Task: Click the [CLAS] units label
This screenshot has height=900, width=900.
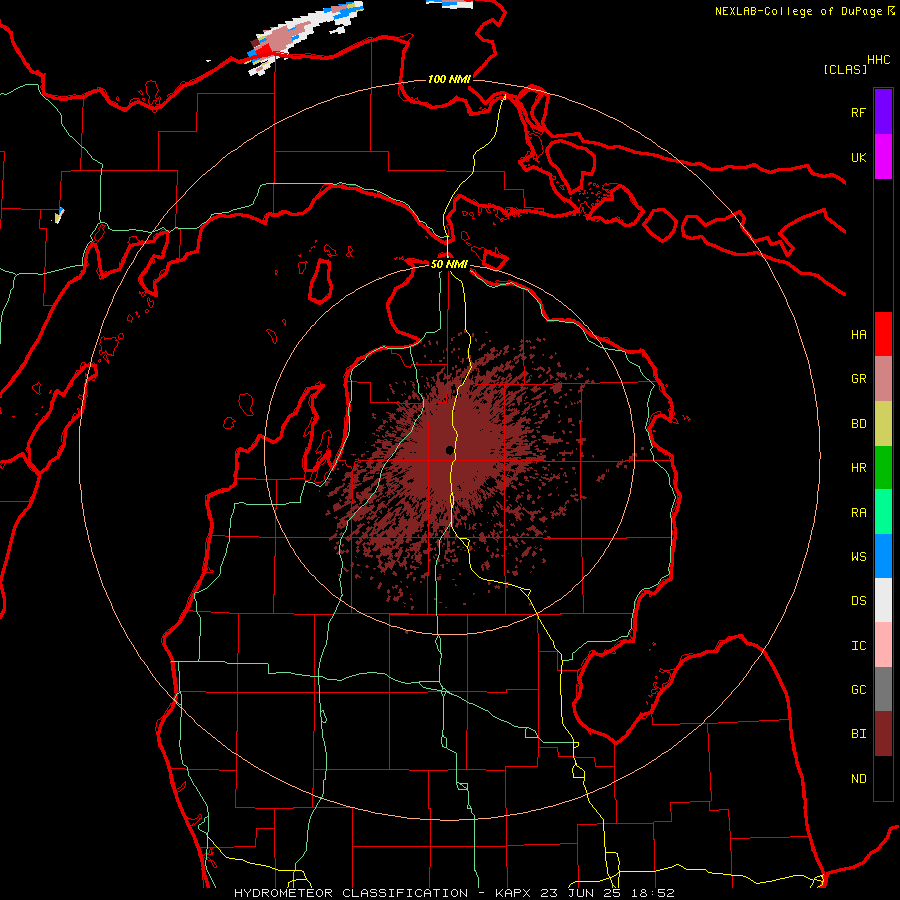Action: point(845,69)
